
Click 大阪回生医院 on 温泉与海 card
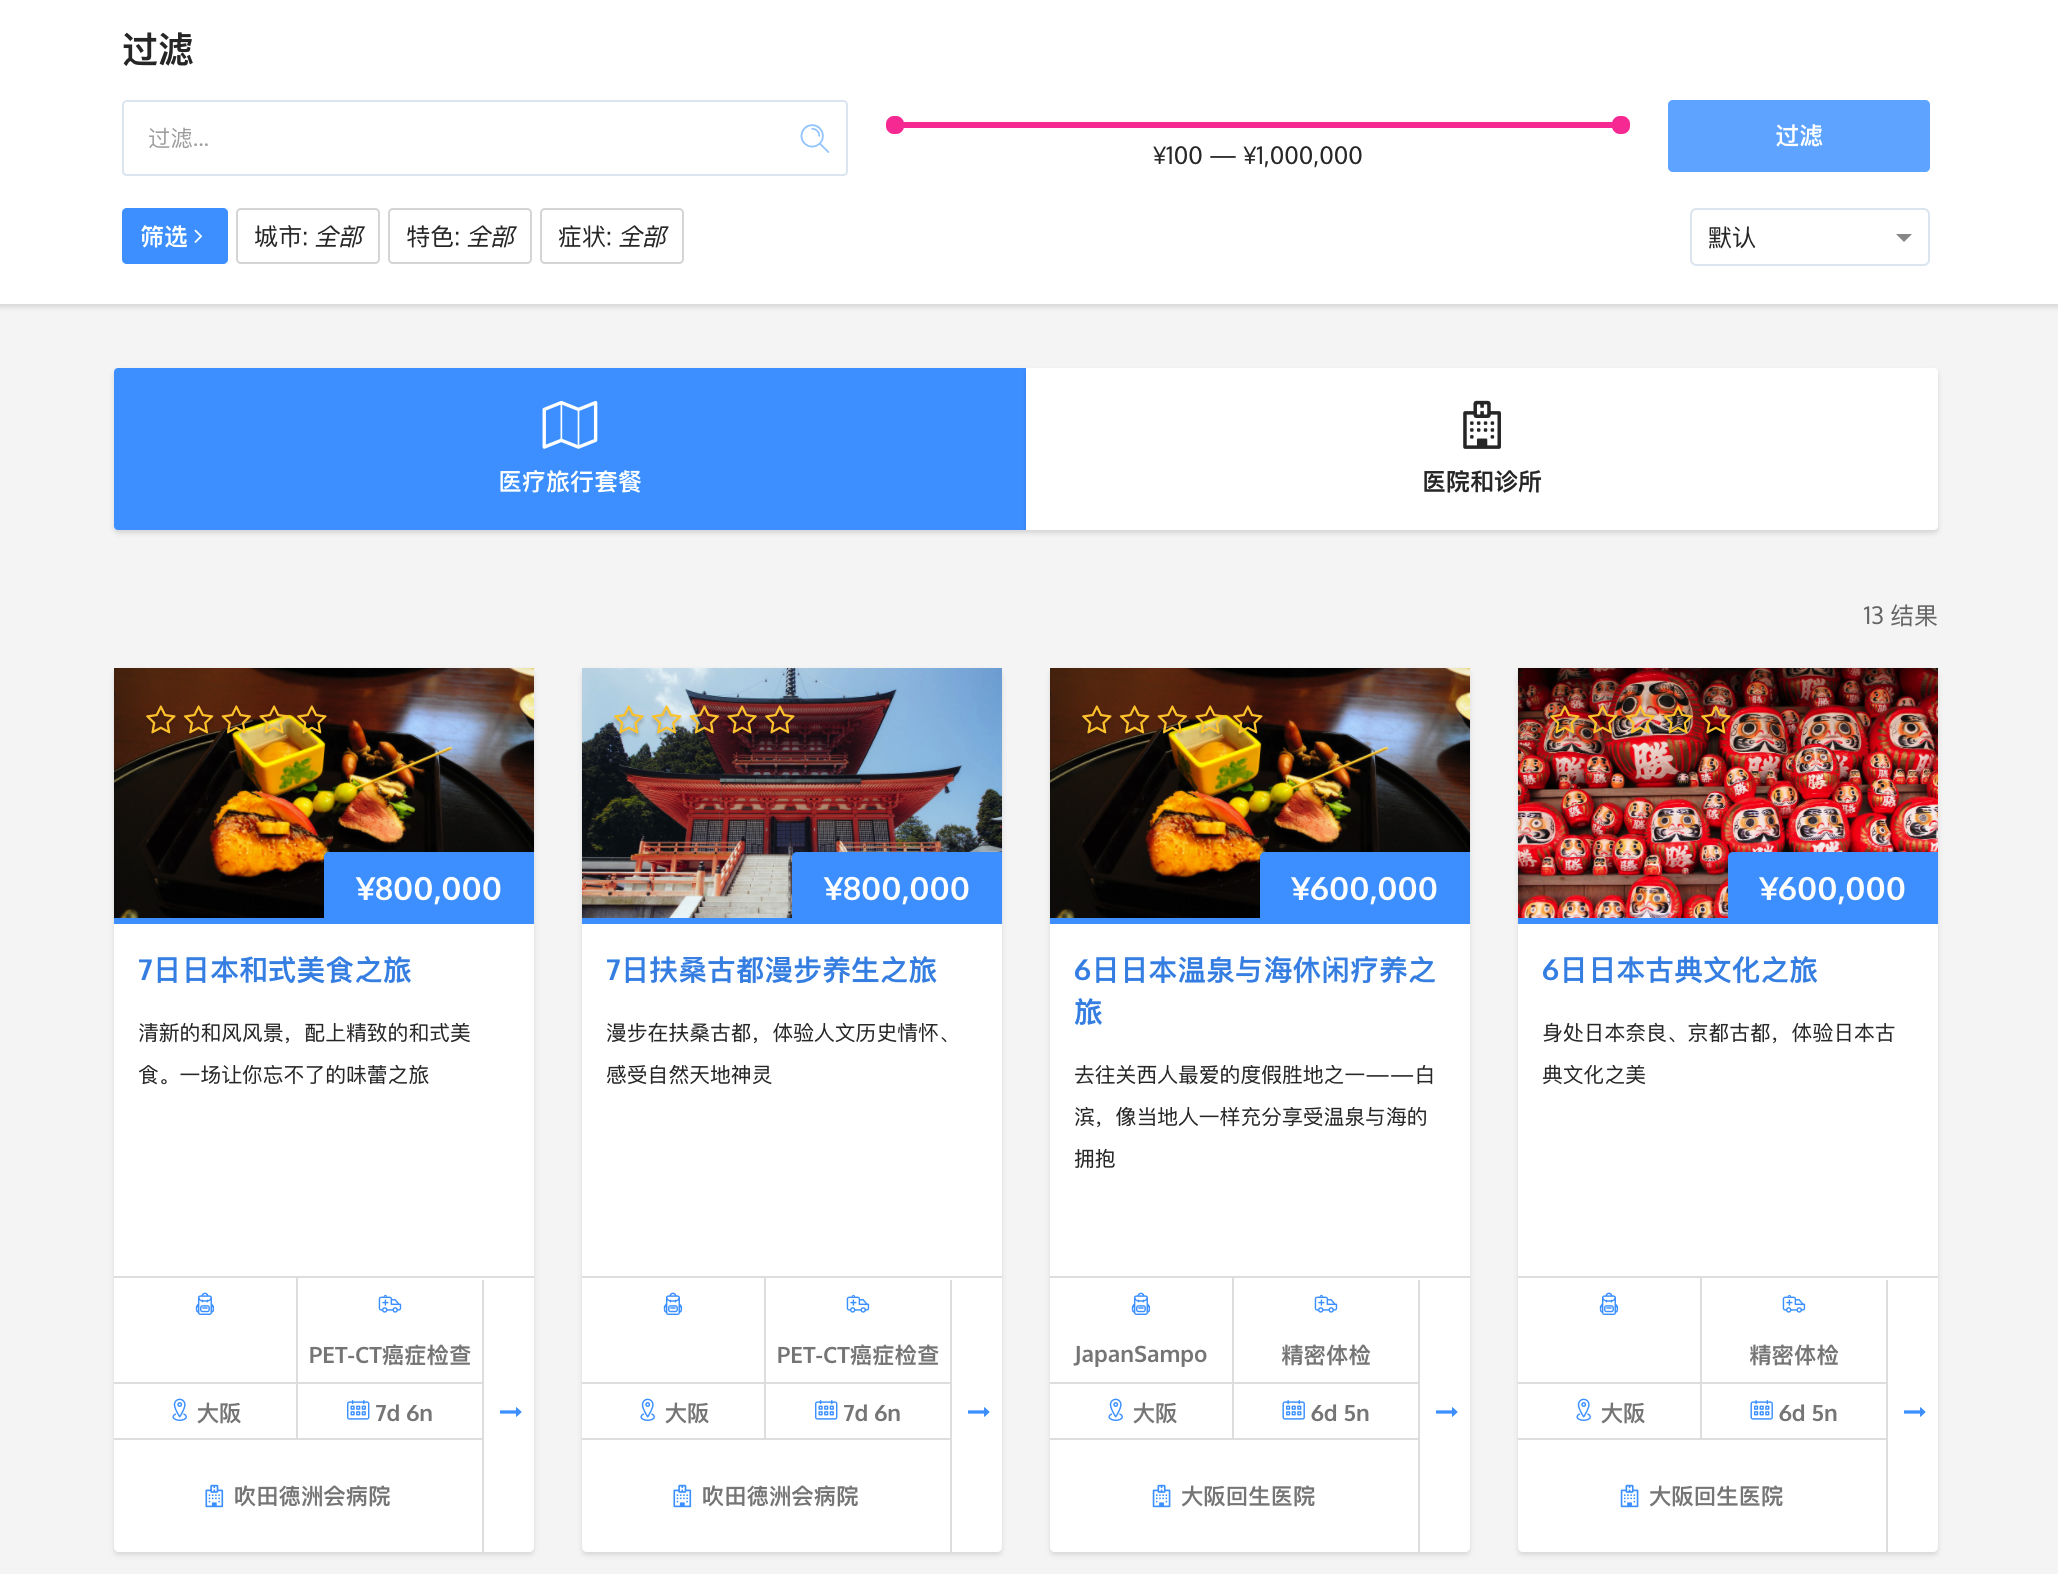coord(1248,1496)
